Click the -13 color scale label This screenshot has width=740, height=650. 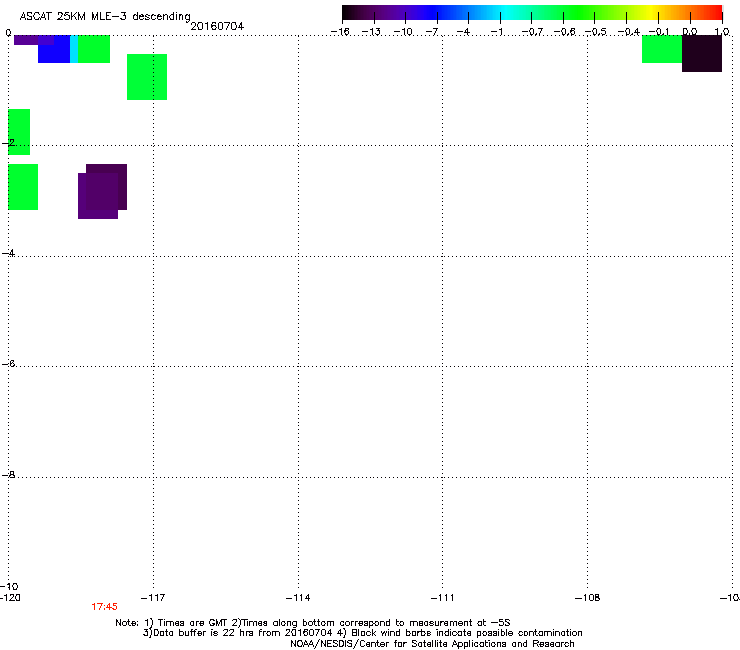click(371, 32)
